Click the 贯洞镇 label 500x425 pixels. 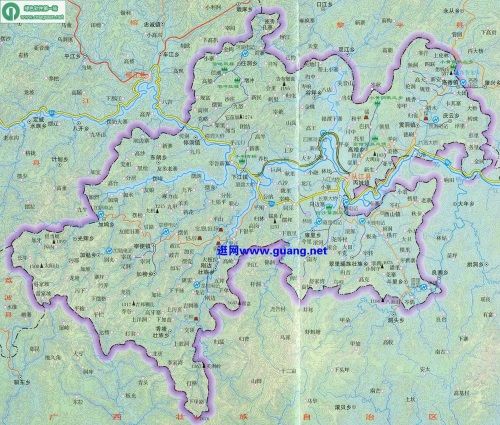click(x=407, y=124)
